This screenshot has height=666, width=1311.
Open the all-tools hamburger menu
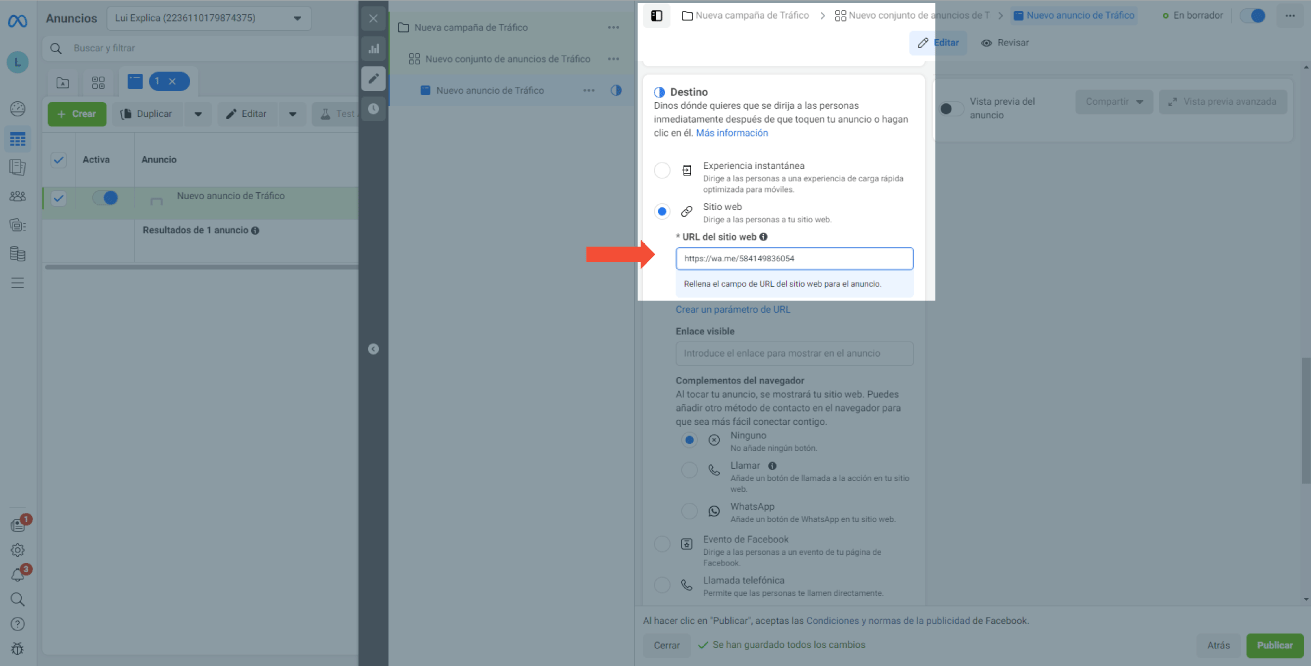tap(17, 283)
